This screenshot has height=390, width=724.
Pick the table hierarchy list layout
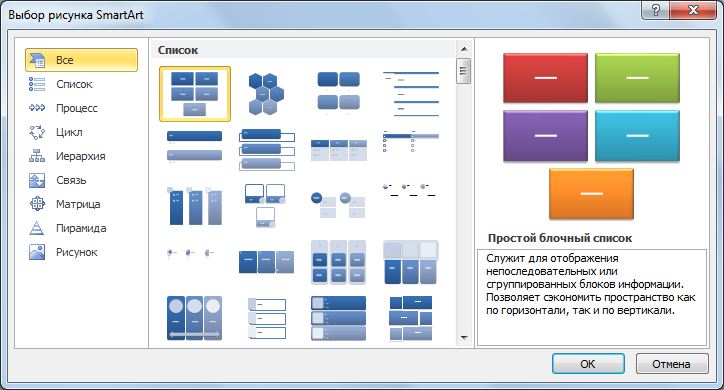(x=410, y=262)
